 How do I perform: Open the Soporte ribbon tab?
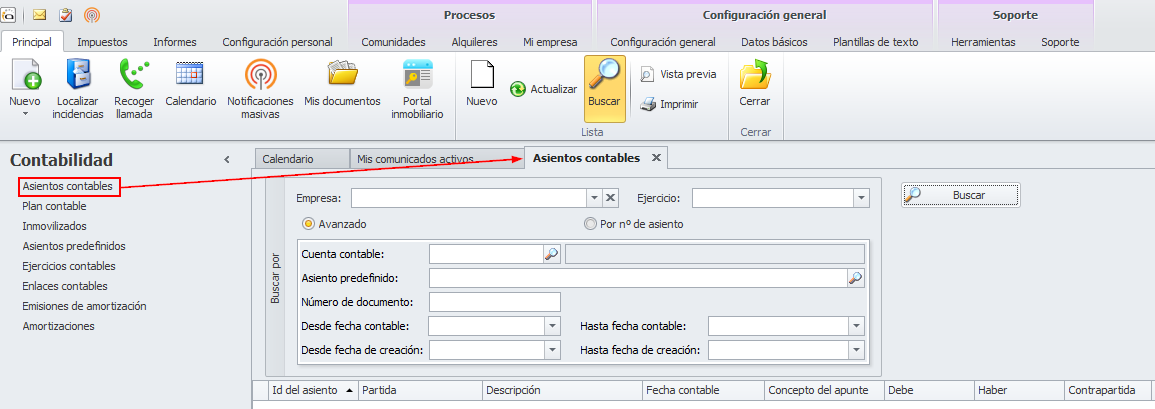[1060, 42]
